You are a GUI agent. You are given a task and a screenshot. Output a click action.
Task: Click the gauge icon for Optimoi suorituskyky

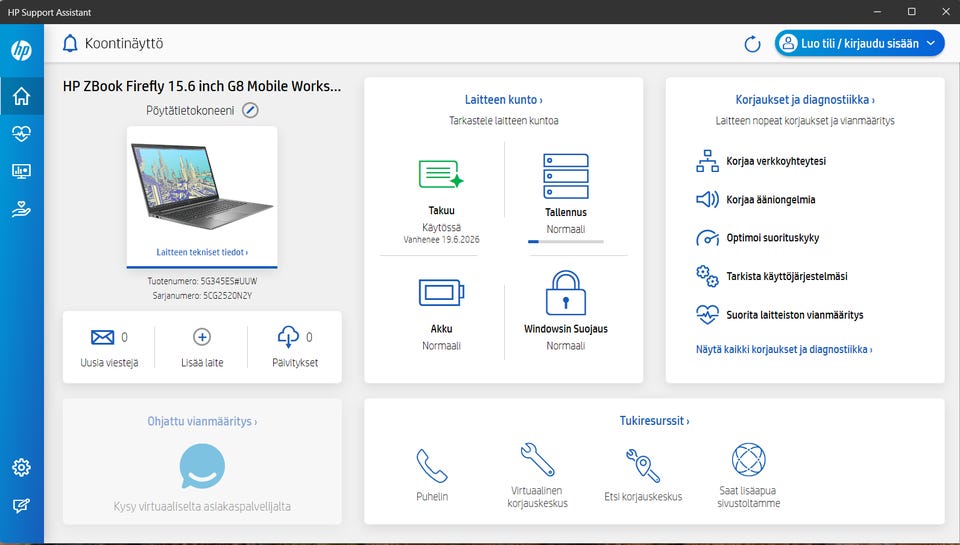click(x=707, y=238)
